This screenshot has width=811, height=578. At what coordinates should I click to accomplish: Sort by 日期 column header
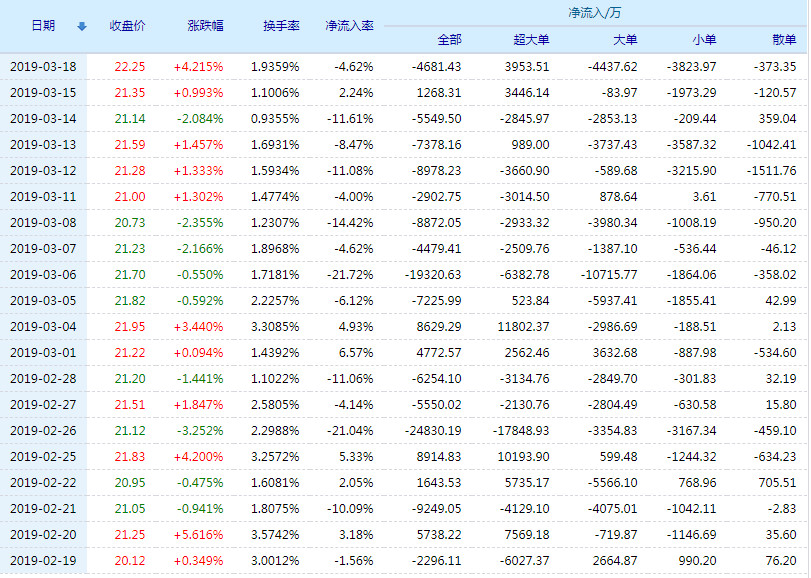click(x=43, y=26)
